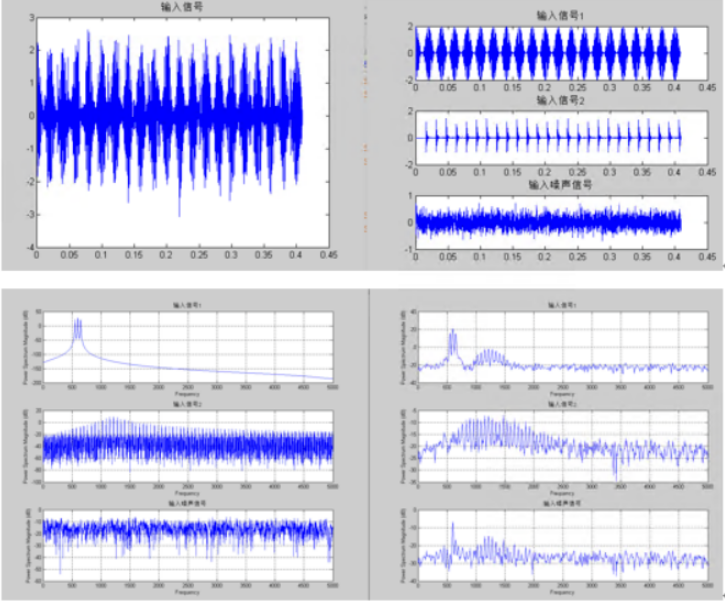Click Power Spectrum Magnitude label of bottom-left top plot
This screenshot has width=725, height=603.
coord(25,346)
